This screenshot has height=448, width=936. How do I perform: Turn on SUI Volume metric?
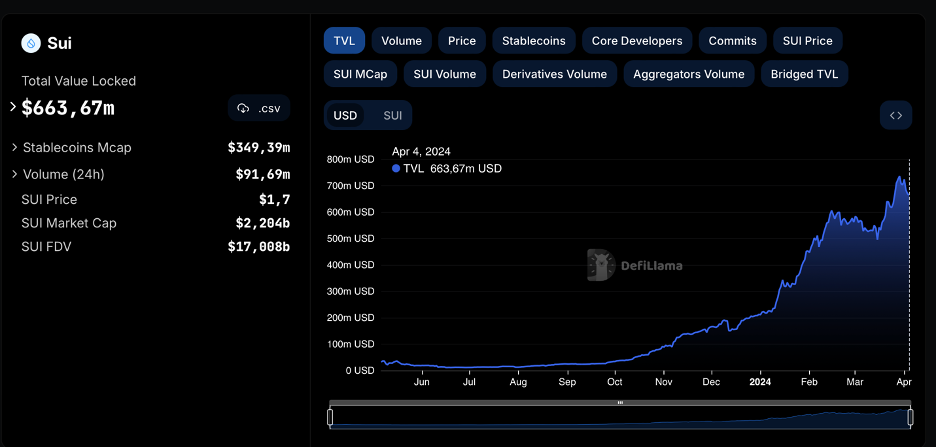coord(445,74)
